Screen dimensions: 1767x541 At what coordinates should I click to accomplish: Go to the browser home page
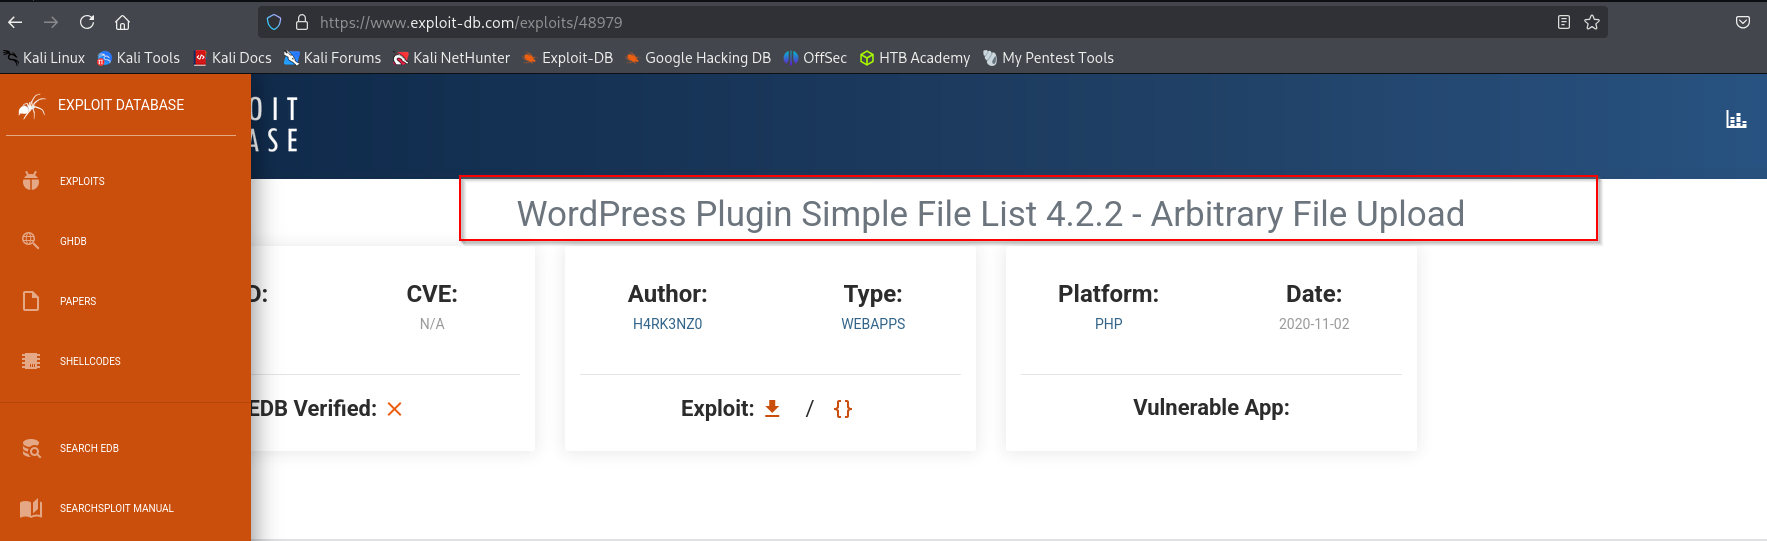pos(122,22)
